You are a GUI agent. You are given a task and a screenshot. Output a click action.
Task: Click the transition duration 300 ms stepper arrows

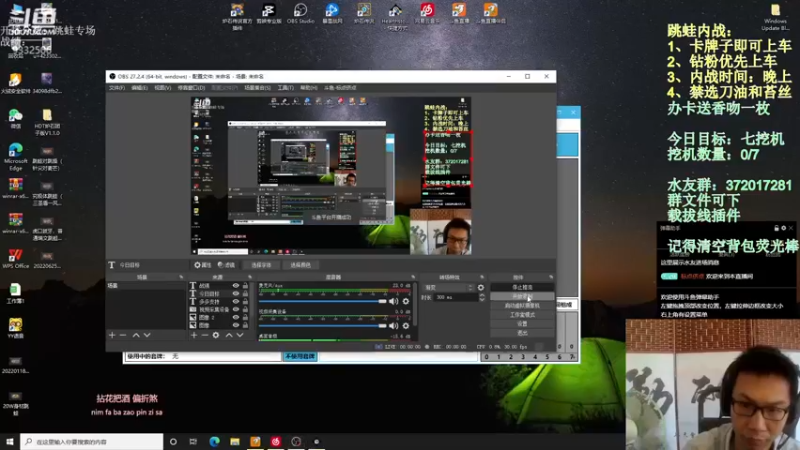point(482,297)
